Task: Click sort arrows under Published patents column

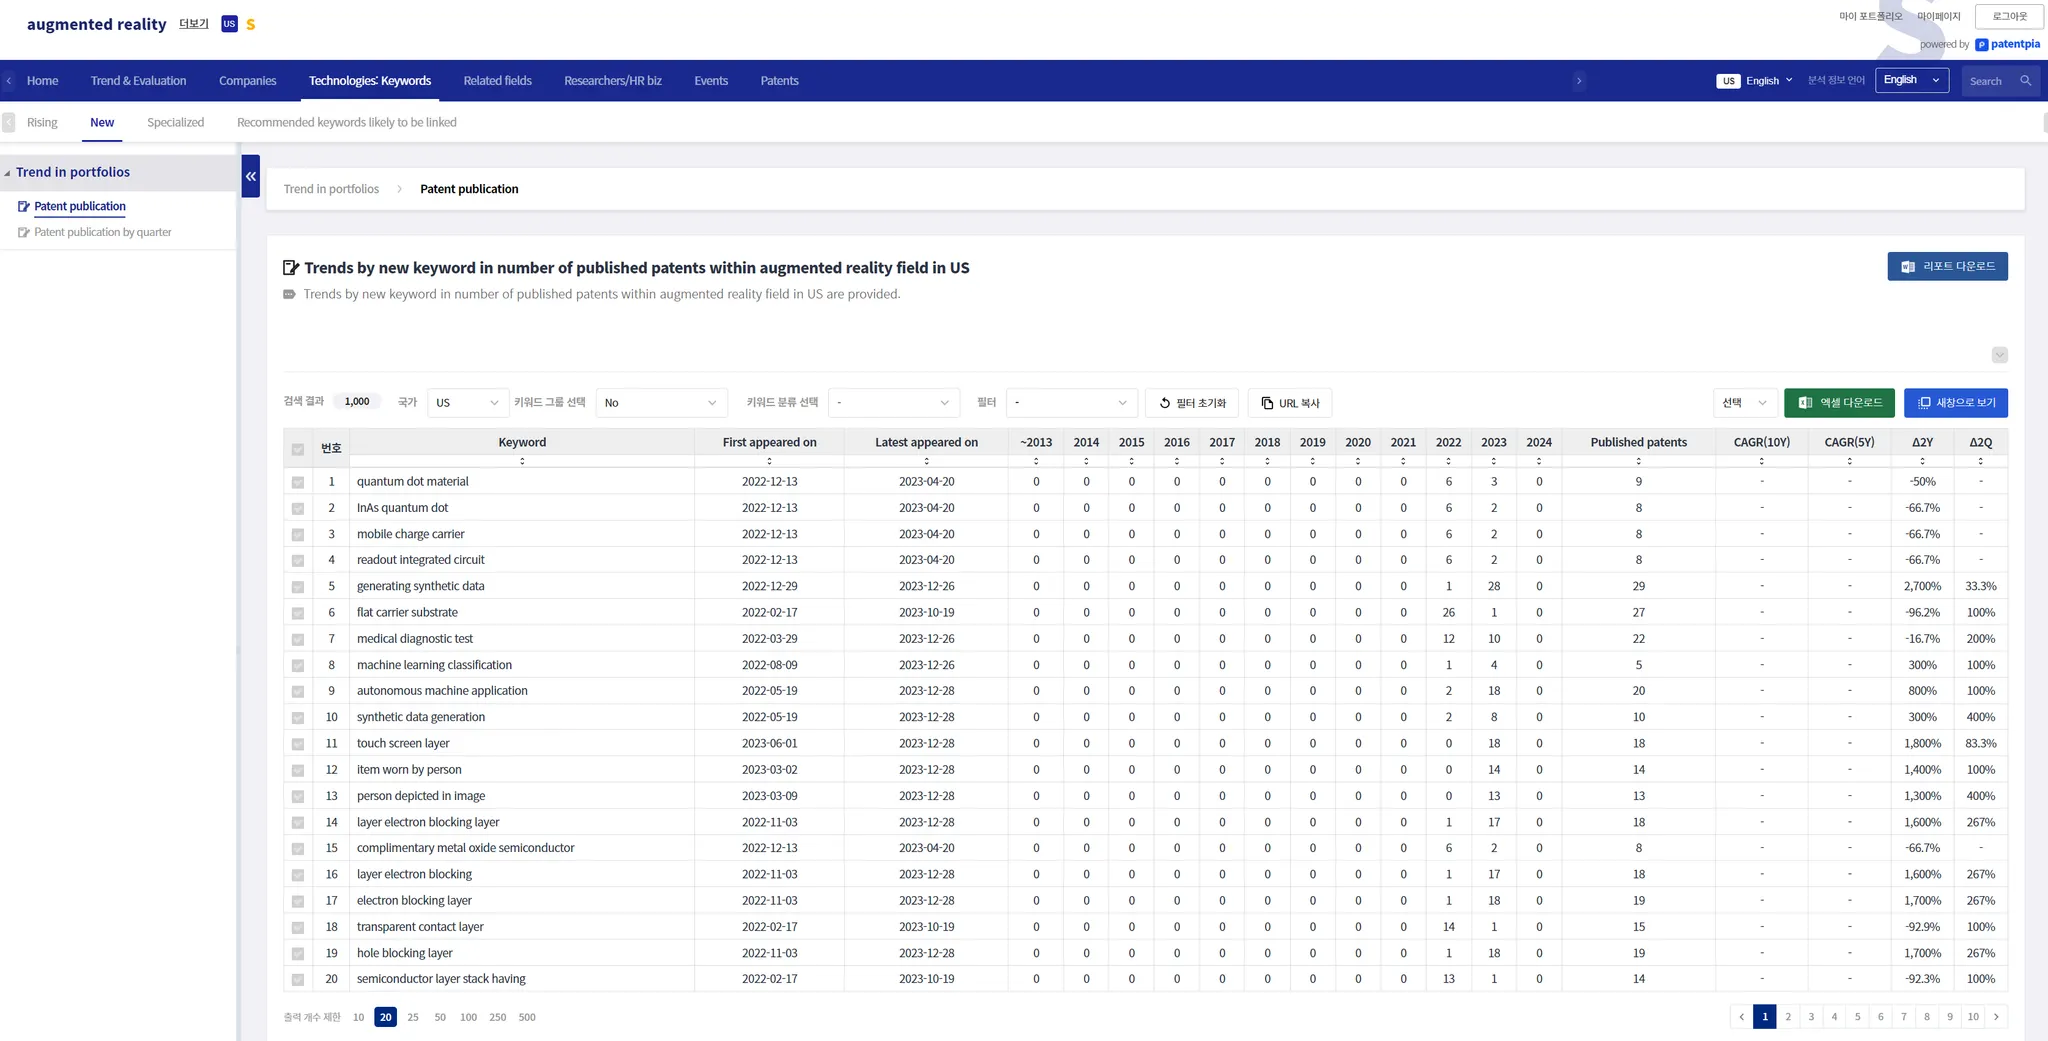Action: 1638,461
